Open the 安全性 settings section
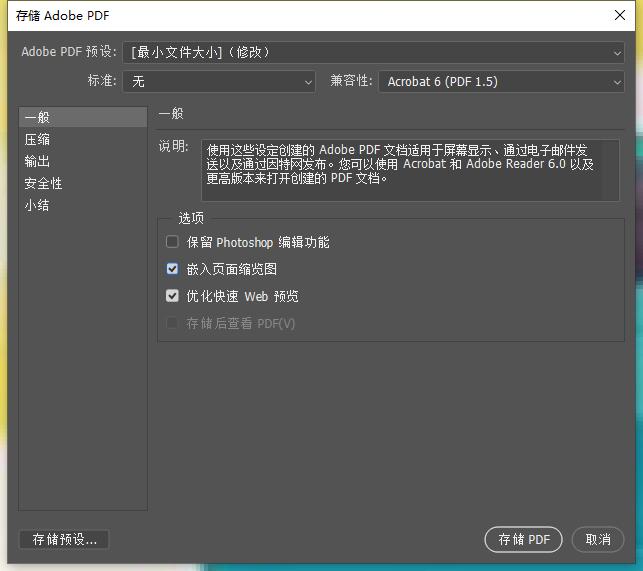 tap(44, 184)
